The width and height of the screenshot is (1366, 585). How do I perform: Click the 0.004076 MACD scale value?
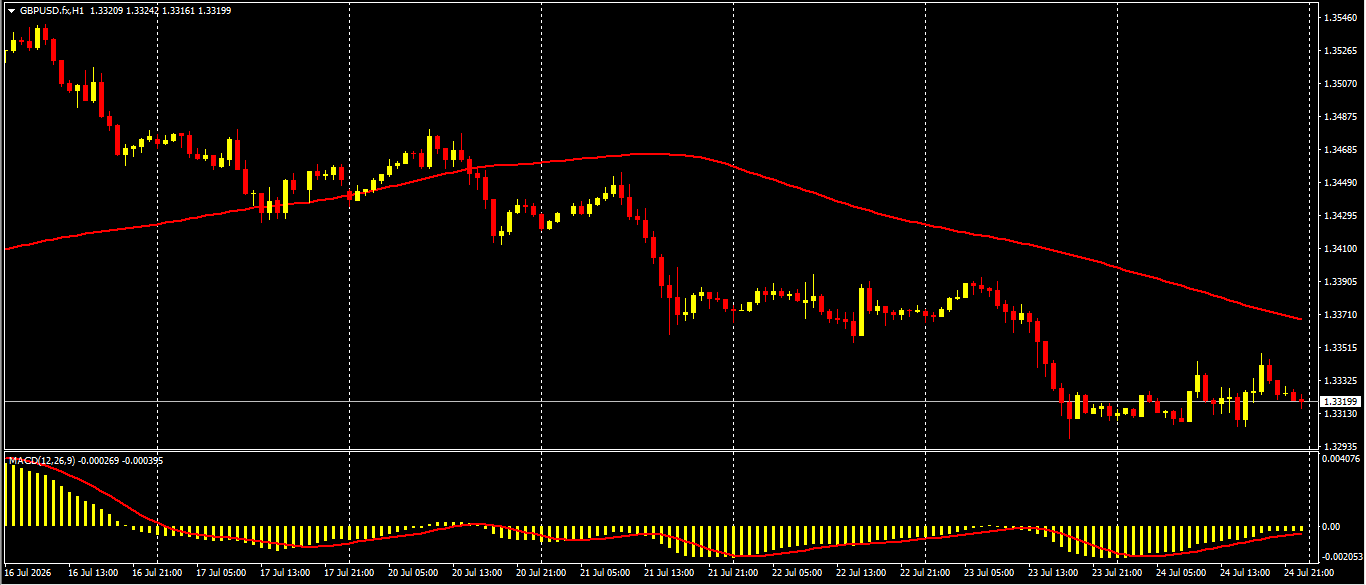tap(1342, 459)
